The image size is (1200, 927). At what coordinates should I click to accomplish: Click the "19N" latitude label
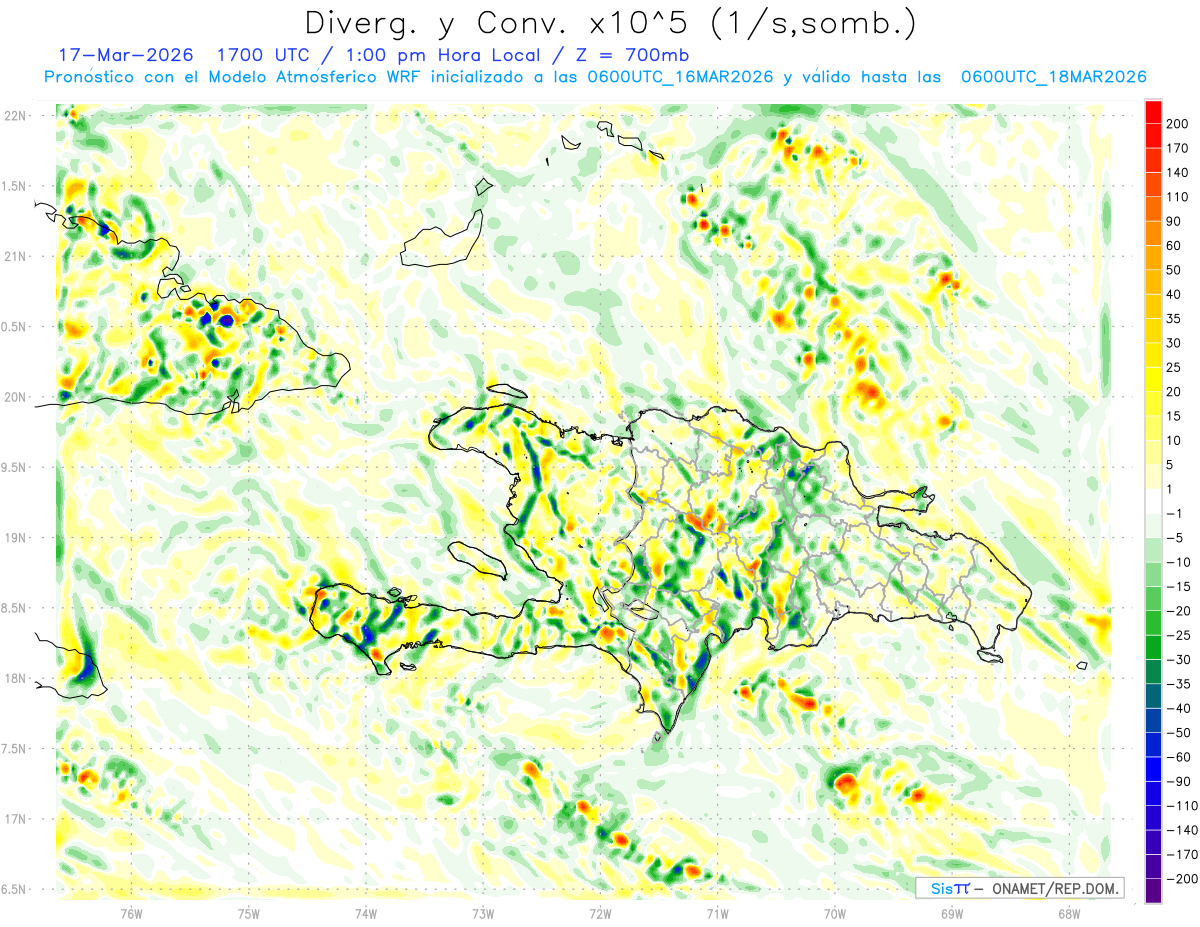pyautogui.click(x=15, y=538)
